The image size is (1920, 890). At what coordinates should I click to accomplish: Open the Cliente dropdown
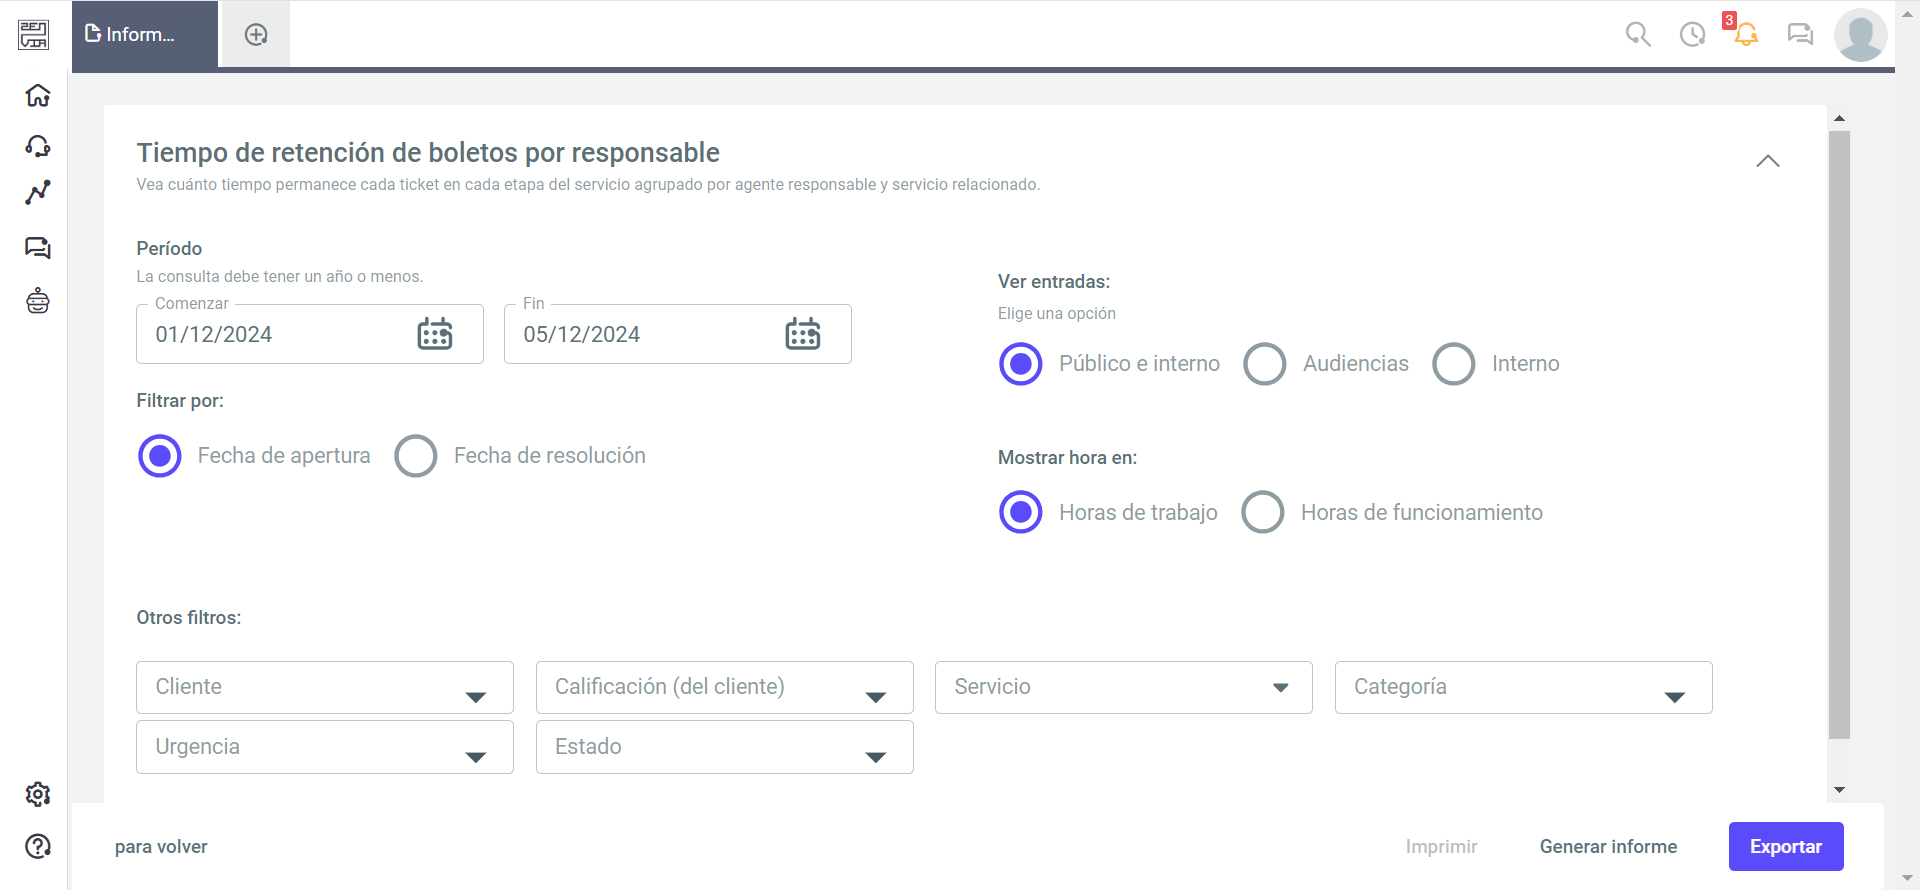(x=325, y=687)
